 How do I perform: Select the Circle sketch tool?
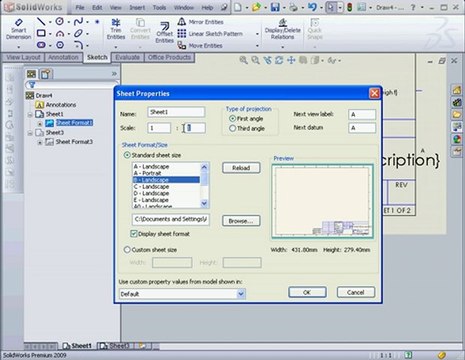[x=60, y=22]
